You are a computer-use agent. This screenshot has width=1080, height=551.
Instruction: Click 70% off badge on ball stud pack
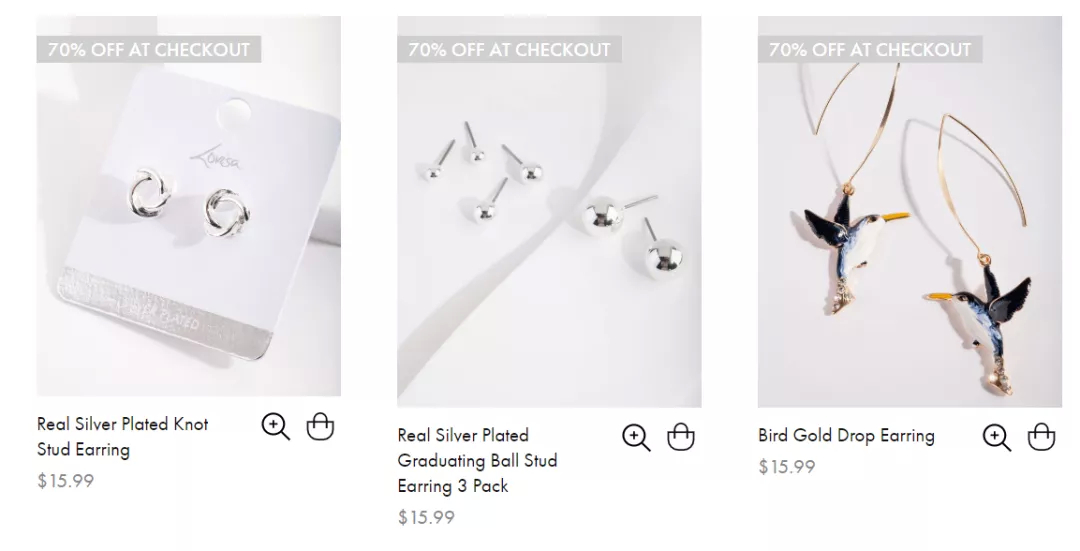click(509, 50)
